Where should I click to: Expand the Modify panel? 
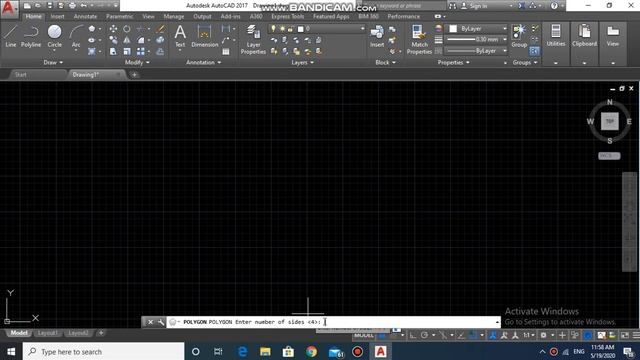tap(137, 62)
